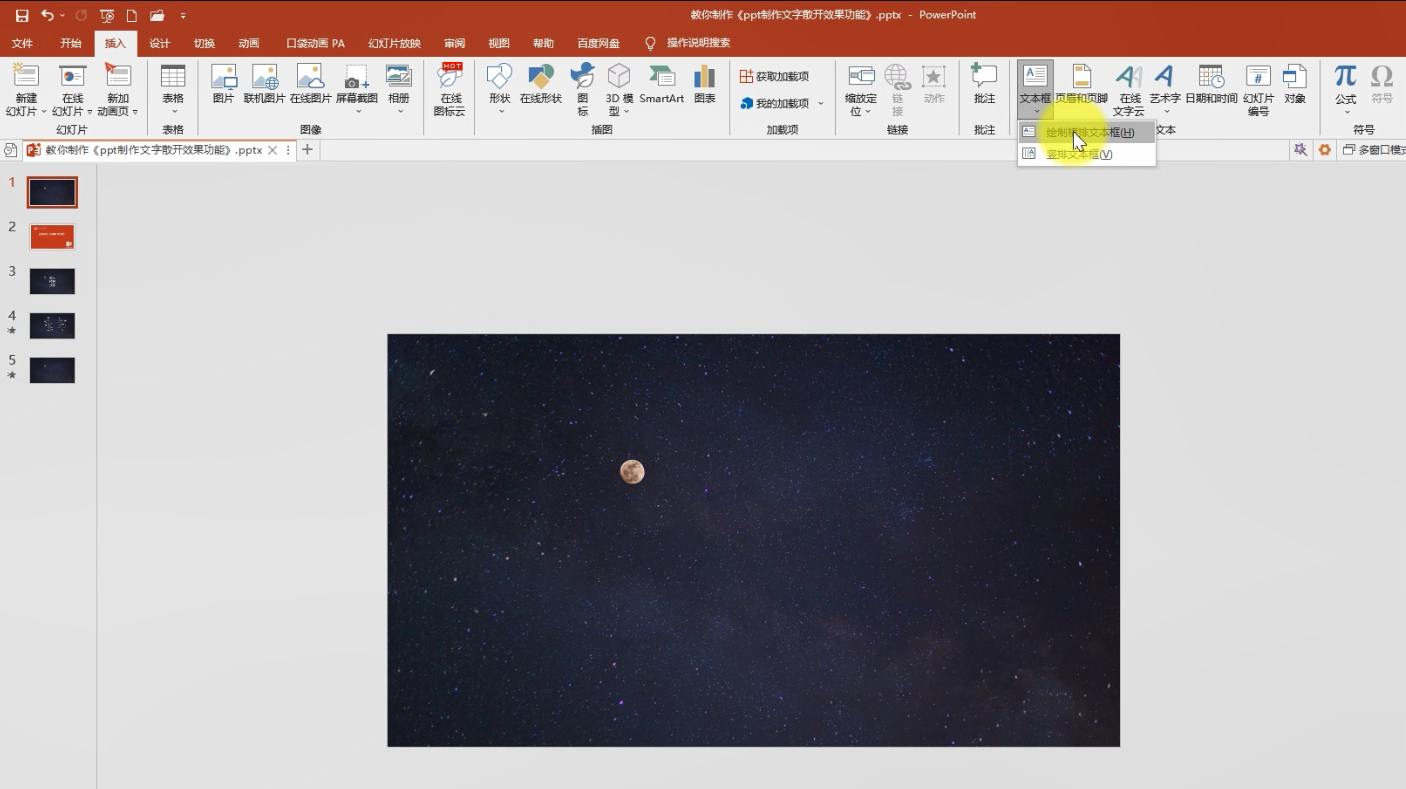Select slide 2 red thumbnail
Image resolution: width=1406 pixels, height=789 pixels.
coord(53,237)
